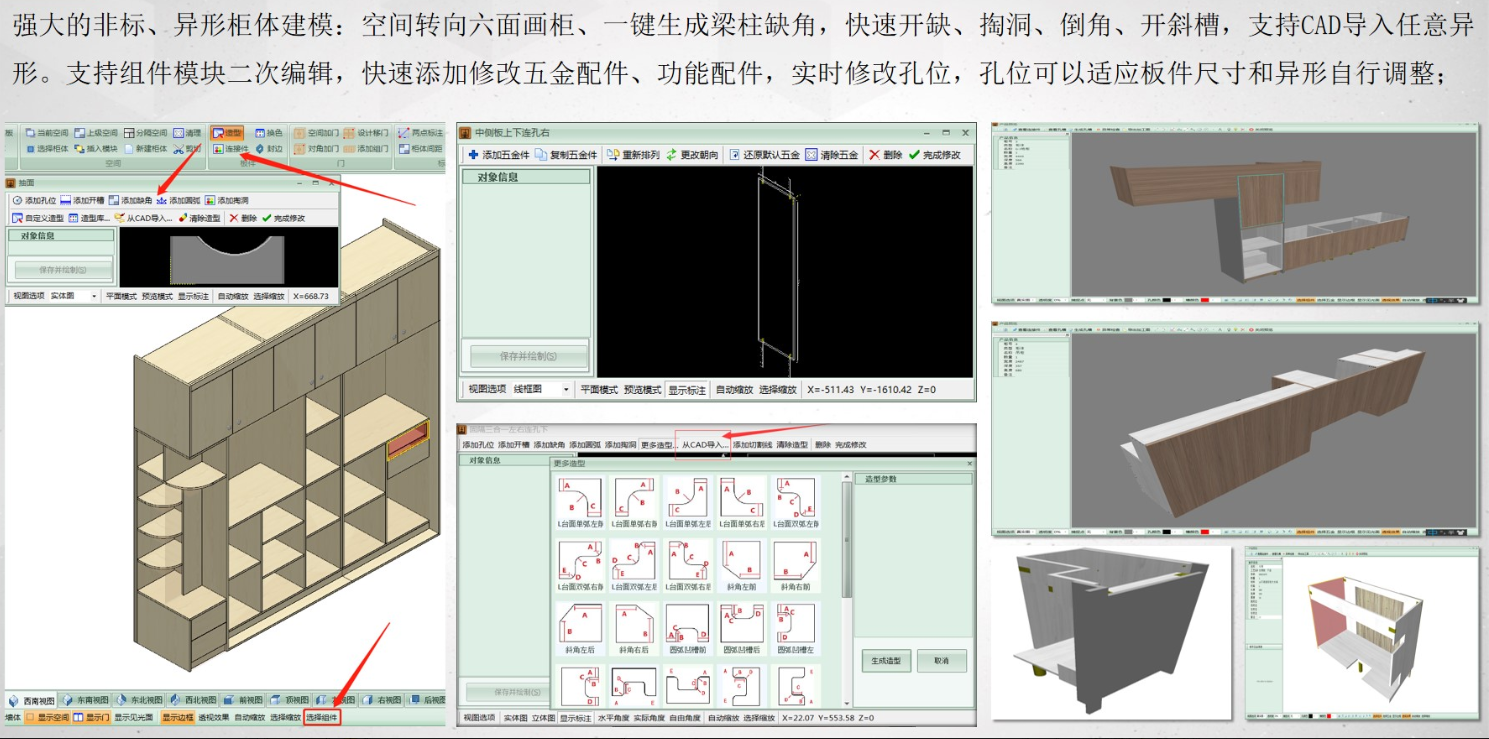The image size is (1489, 739).
Task: Click 从CAD导入 in the lower shape window toolbar
Action: 705,445
